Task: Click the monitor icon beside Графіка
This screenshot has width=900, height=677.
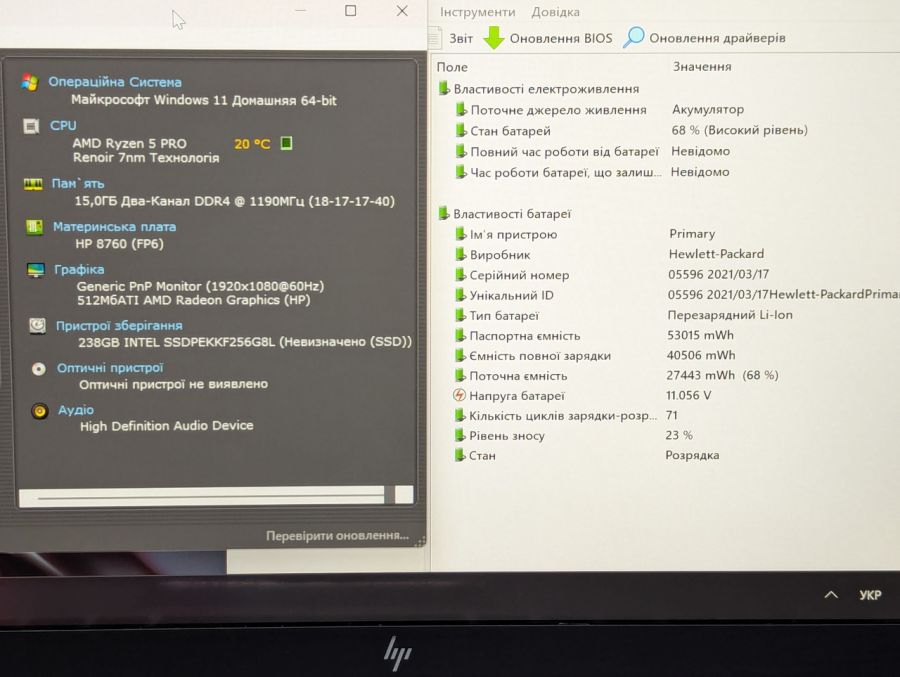Action: 36,270
